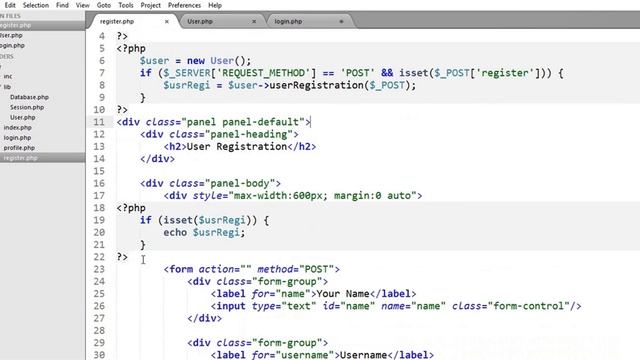Click 'if (isset($usrRegi)) {' on line 19
640x360 pixels.
[204, 220]
